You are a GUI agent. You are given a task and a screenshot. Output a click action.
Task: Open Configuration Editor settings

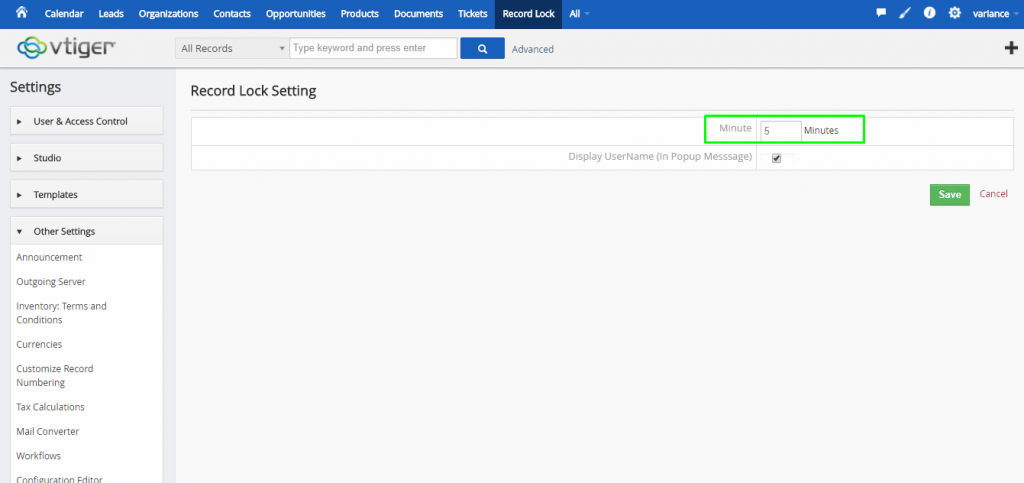[x=59, y=478]
